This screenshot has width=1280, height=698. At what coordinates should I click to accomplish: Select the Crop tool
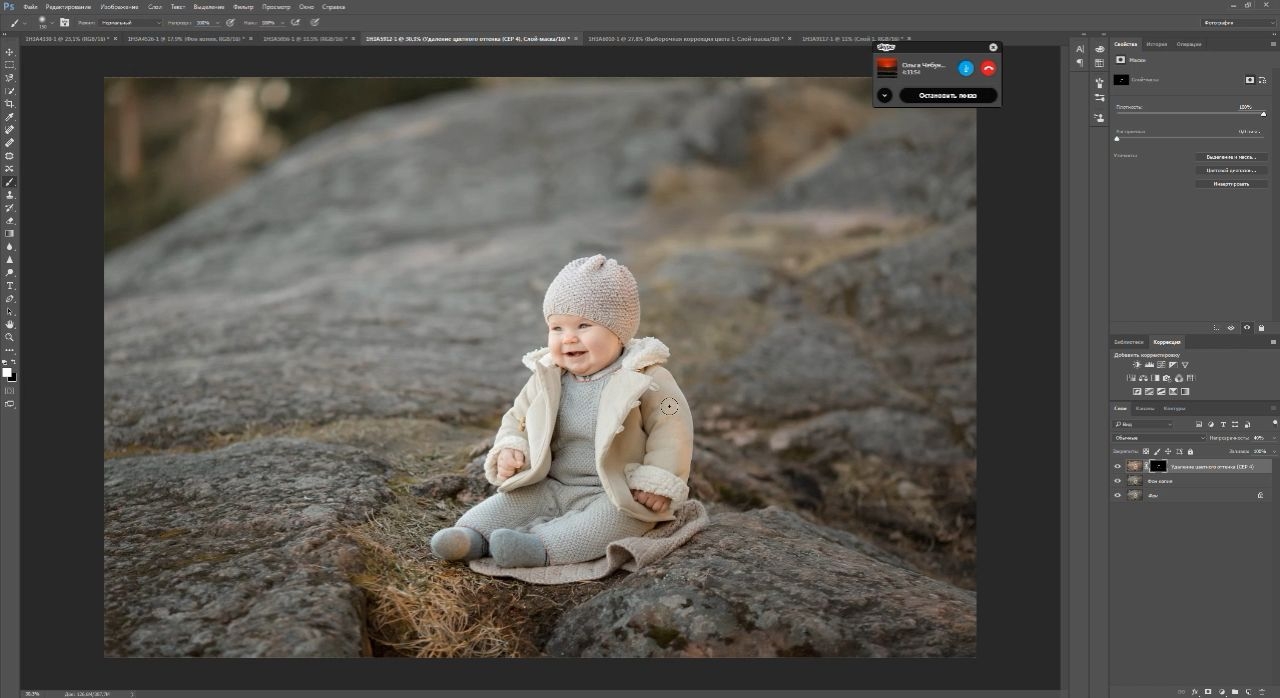(10, 104)
